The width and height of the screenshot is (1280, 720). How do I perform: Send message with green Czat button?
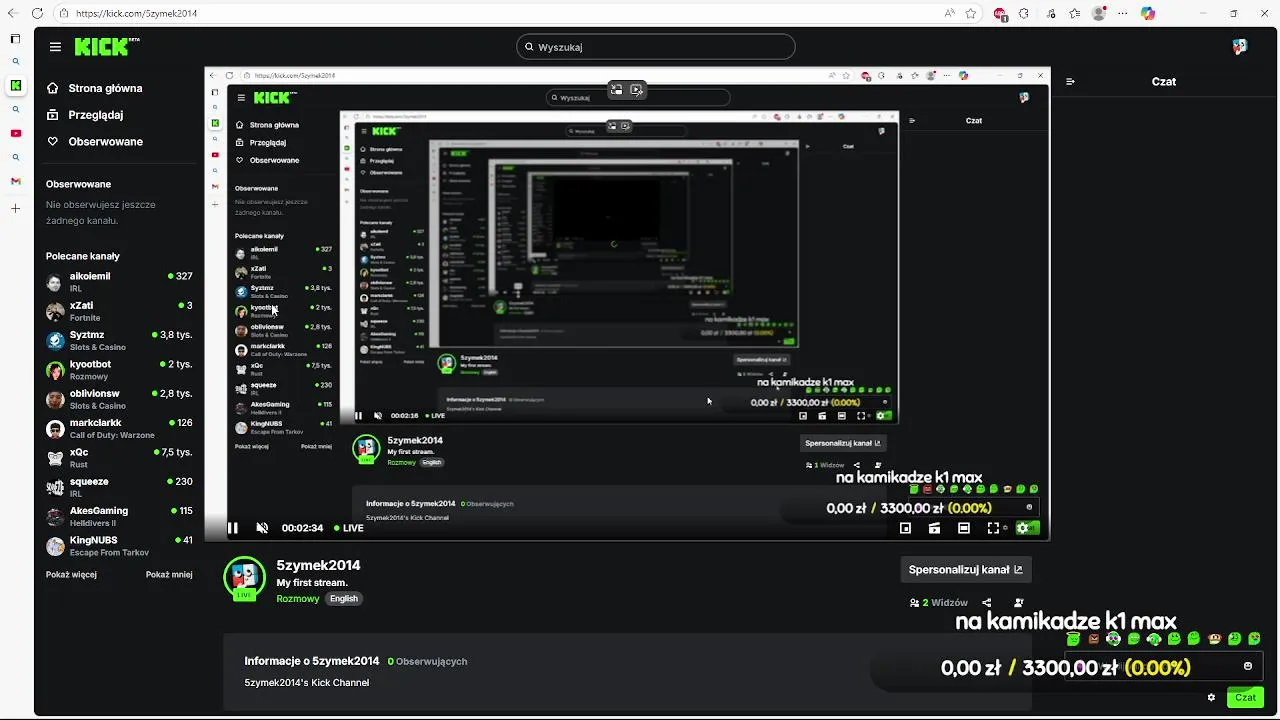click(1245, 697)
